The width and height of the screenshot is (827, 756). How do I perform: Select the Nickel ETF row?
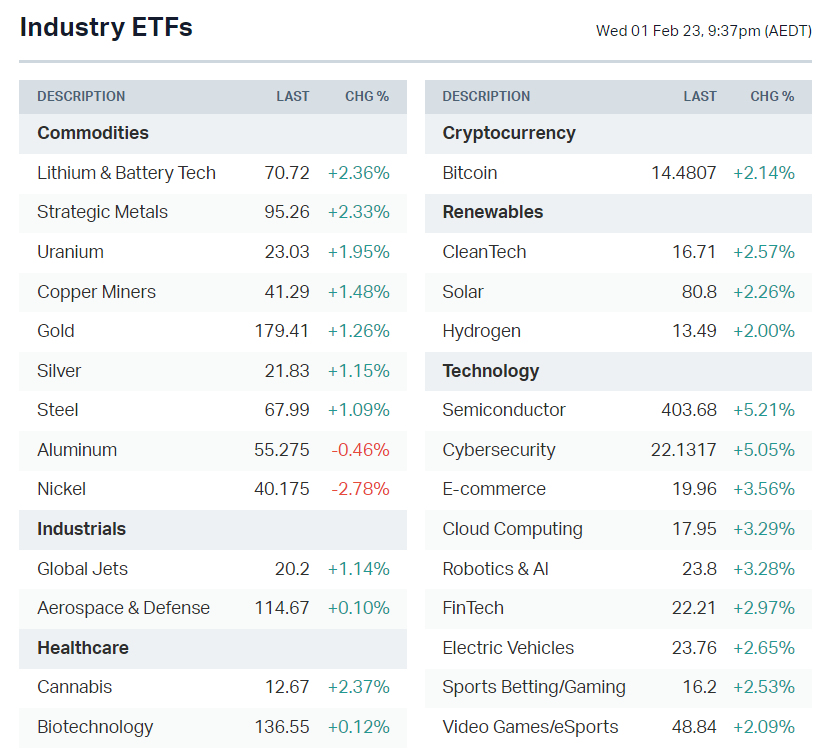pos(61,489)
